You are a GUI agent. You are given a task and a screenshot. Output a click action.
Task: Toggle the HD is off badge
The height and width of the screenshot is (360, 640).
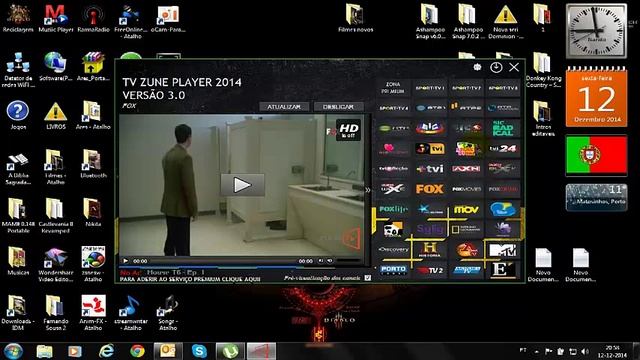coord(348,130)
